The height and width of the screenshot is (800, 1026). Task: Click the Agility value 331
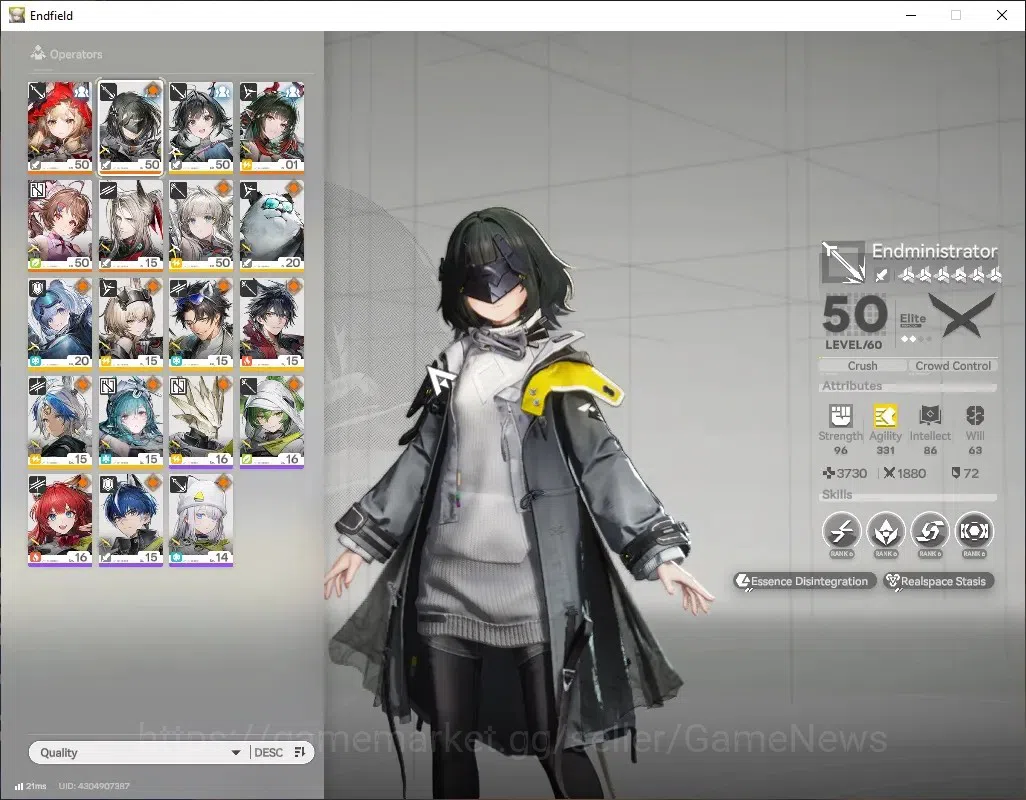(x=885, y=450)
